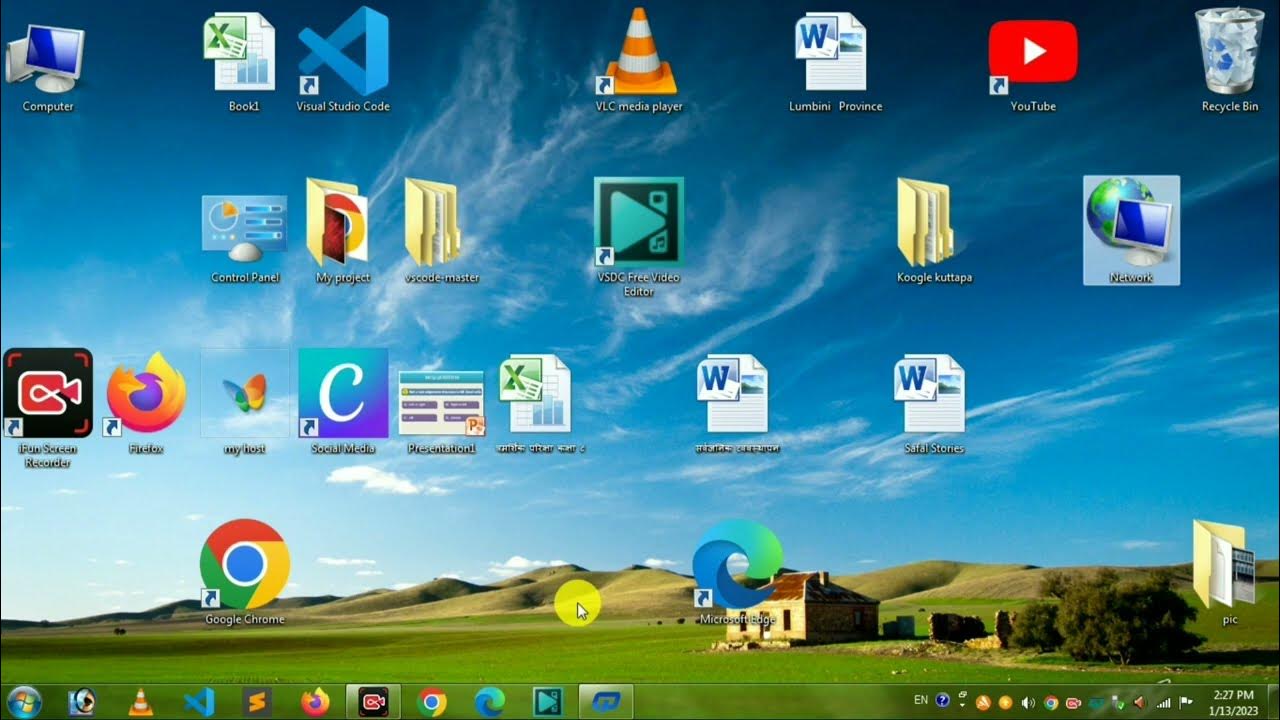This screenshot has width=1280, height=720.
Task: Click the blue help question mark in the tray
Action: (942, 701)
